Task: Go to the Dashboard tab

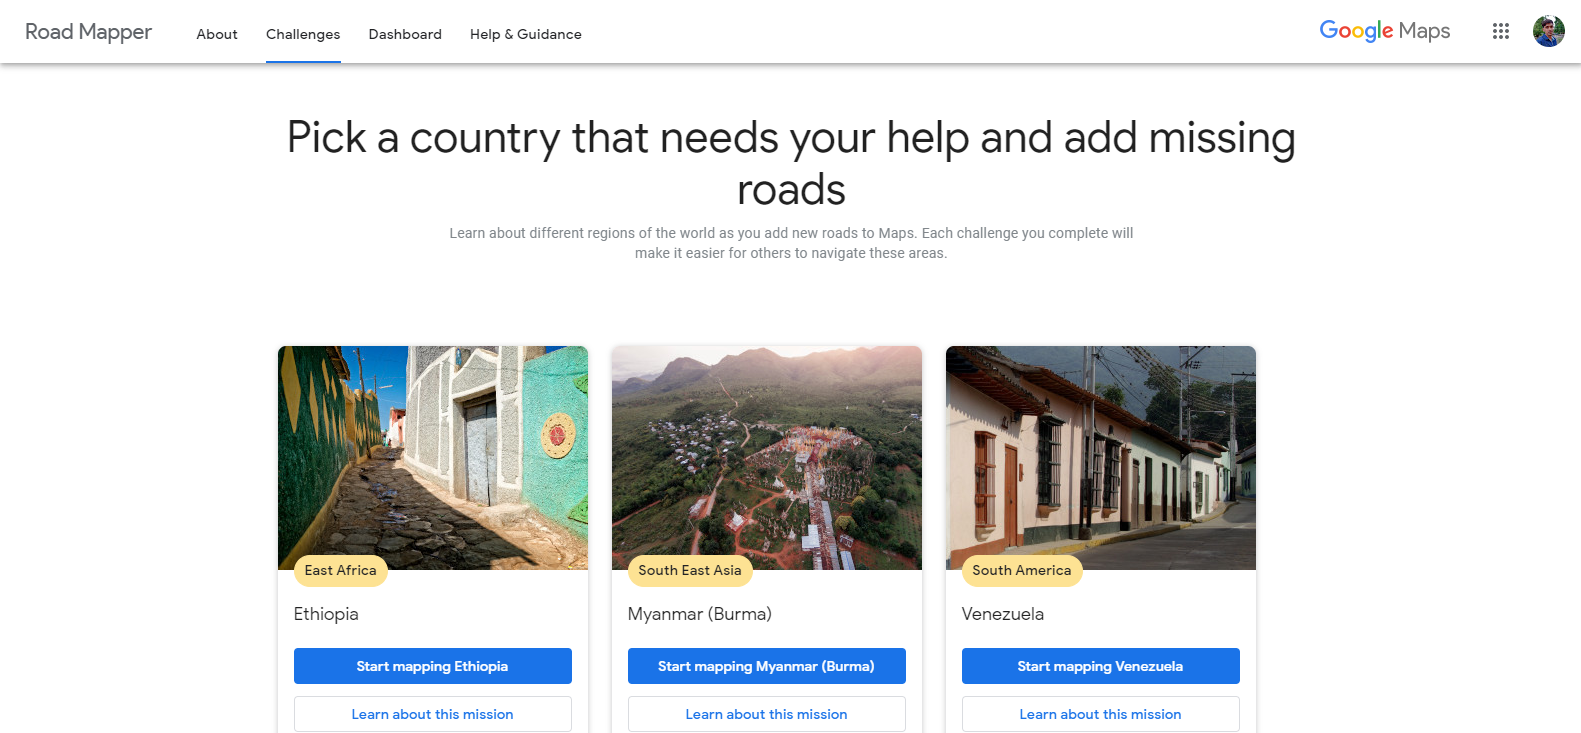Action: pyautogui.click(x=405, y=34)
